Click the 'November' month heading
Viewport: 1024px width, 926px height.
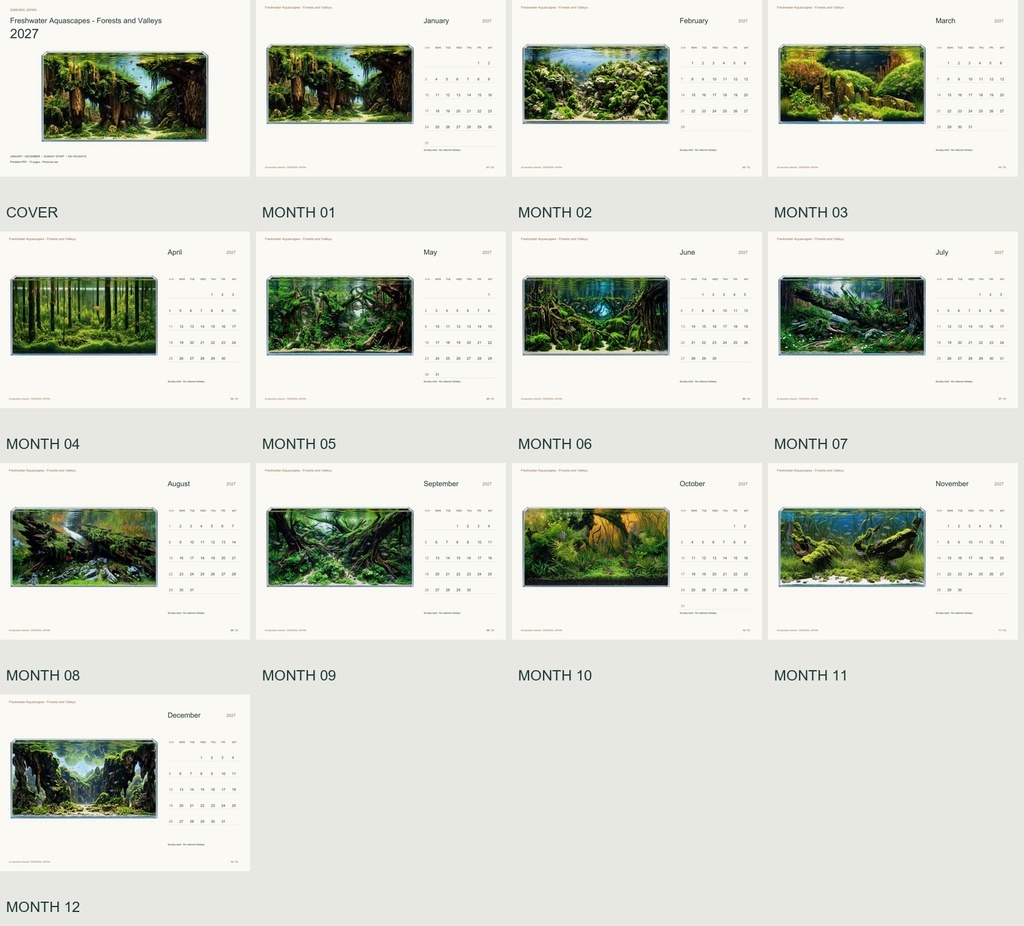coord(952,484)
